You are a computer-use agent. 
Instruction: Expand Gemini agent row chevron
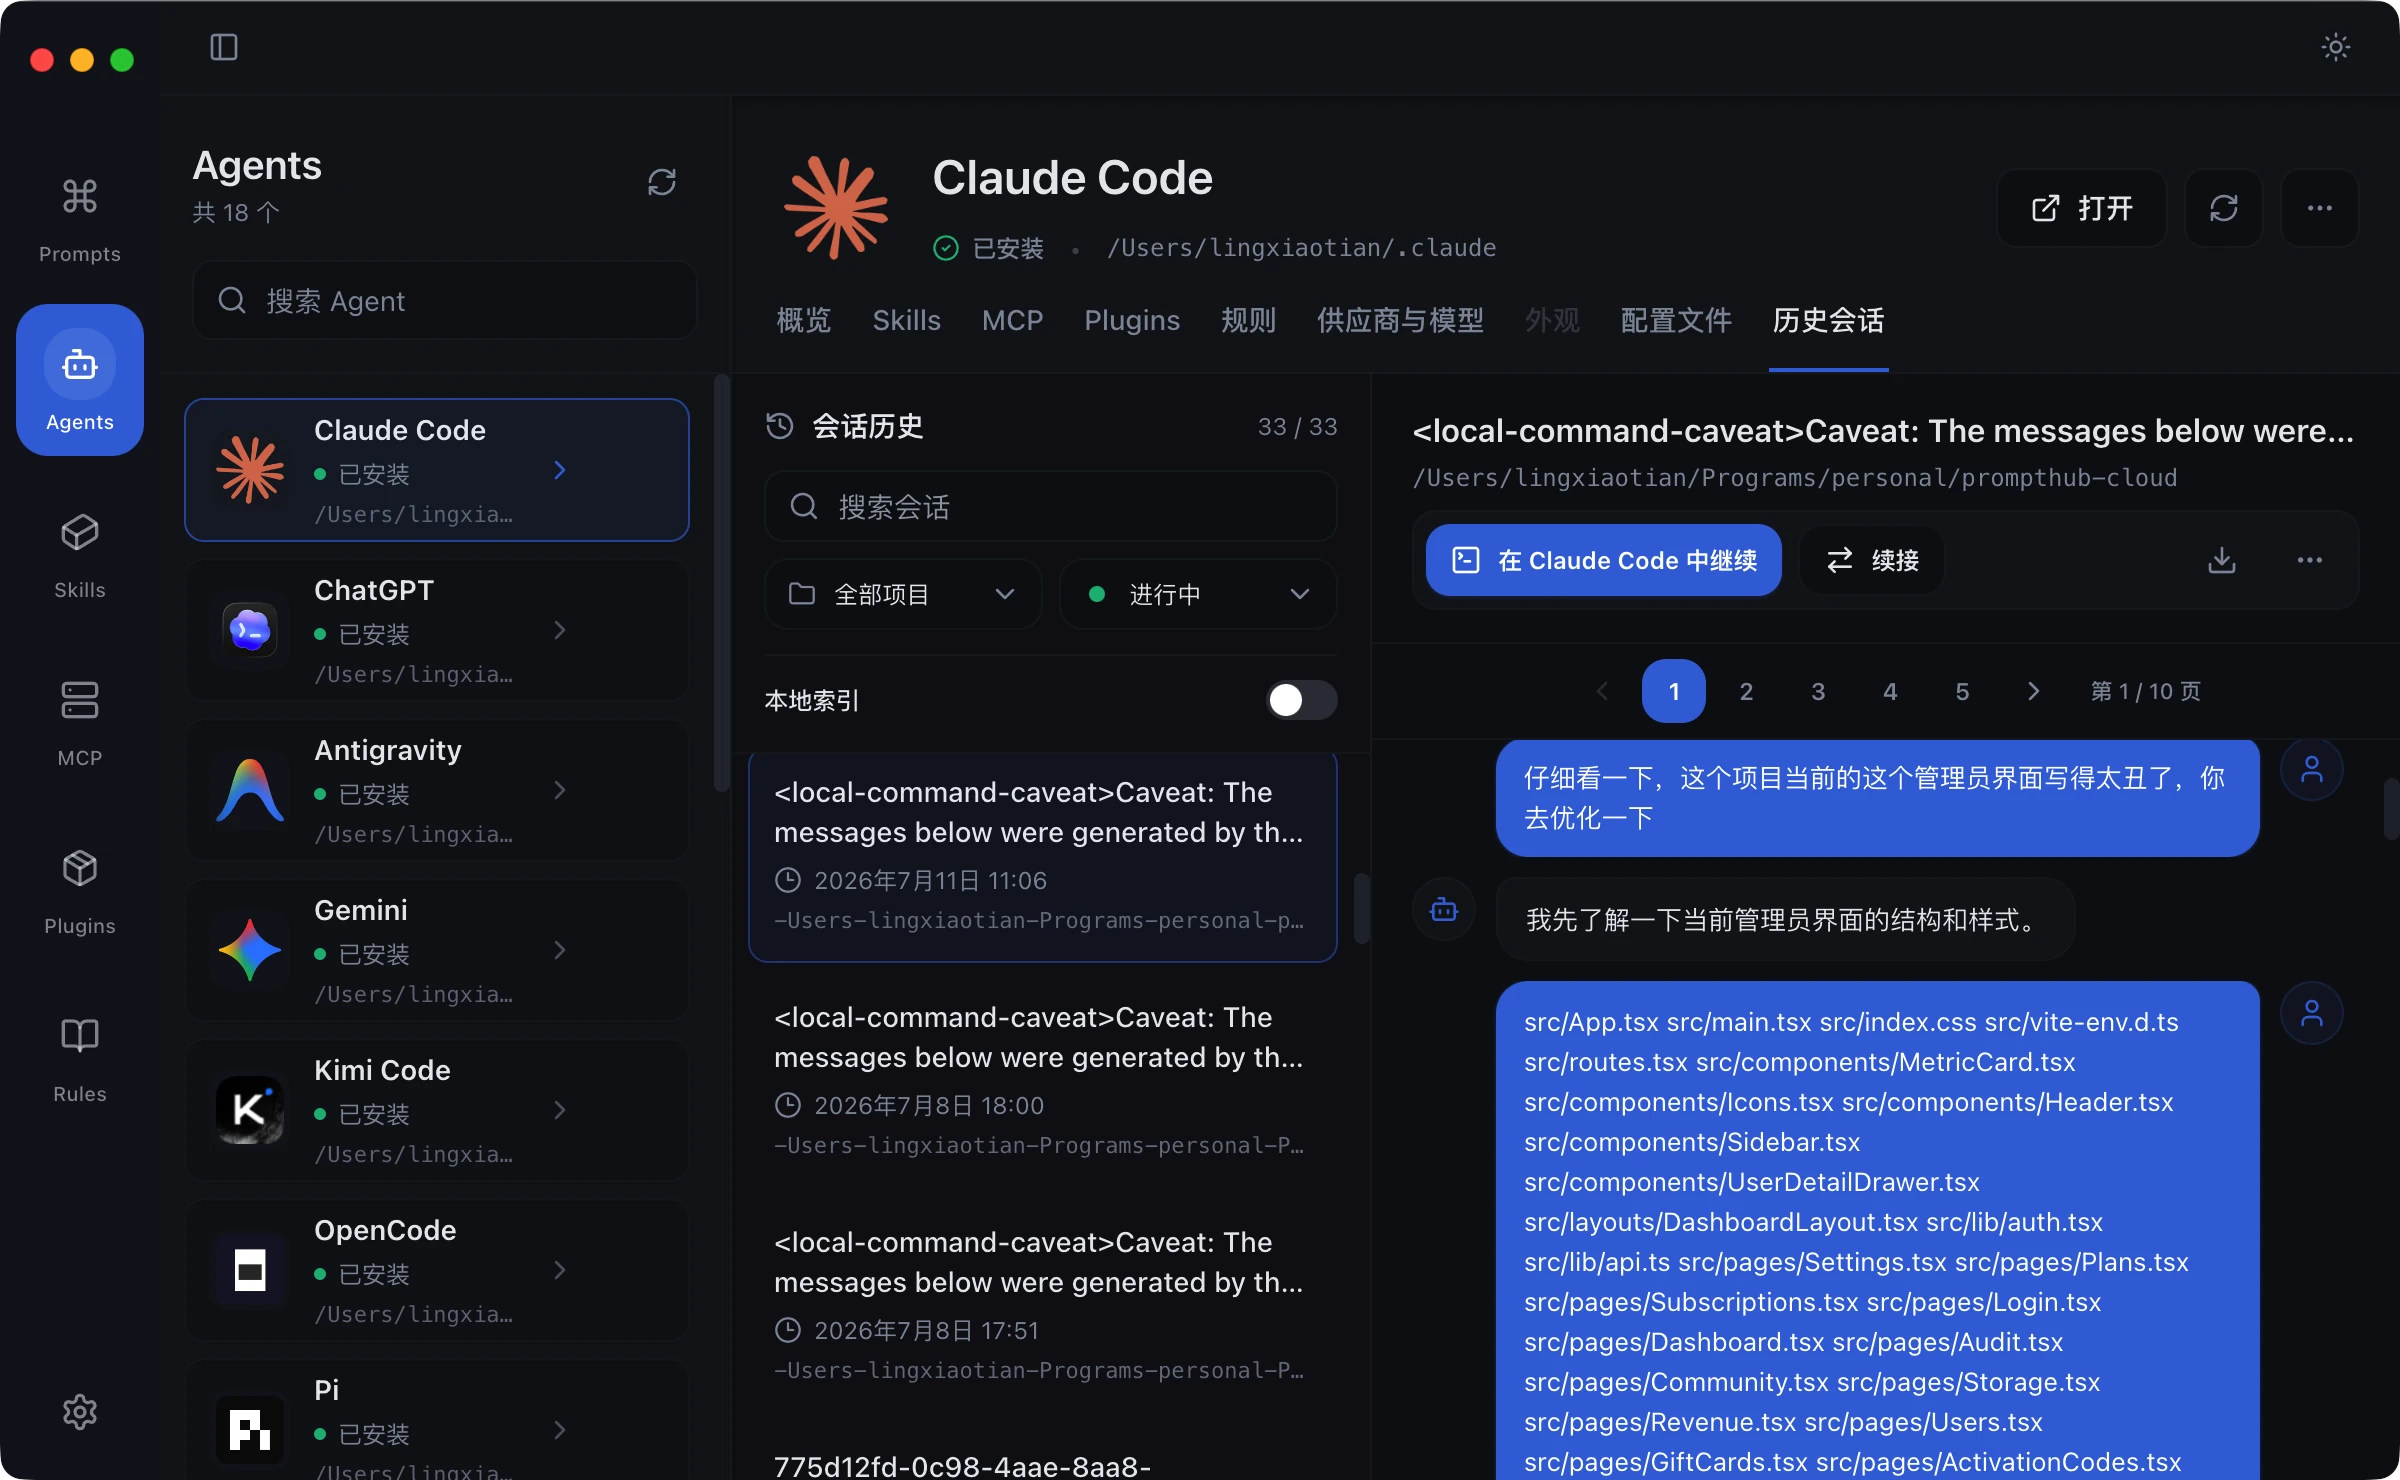[x=560, y=950]
